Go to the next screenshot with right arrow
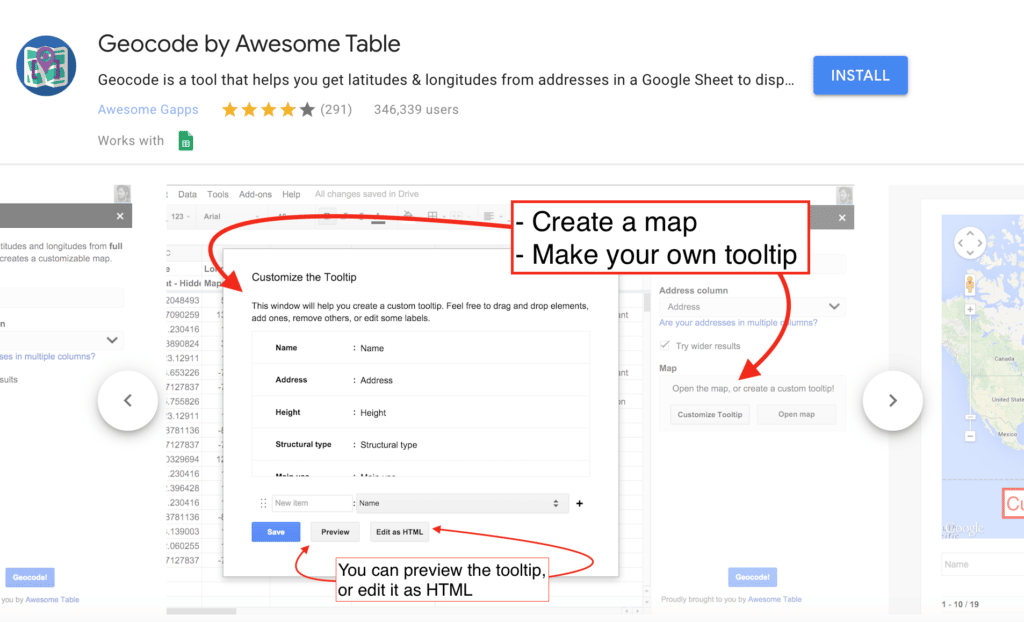Image resolution: width=1024 pixels, height=622 pixels. click(x=893, y=401)
